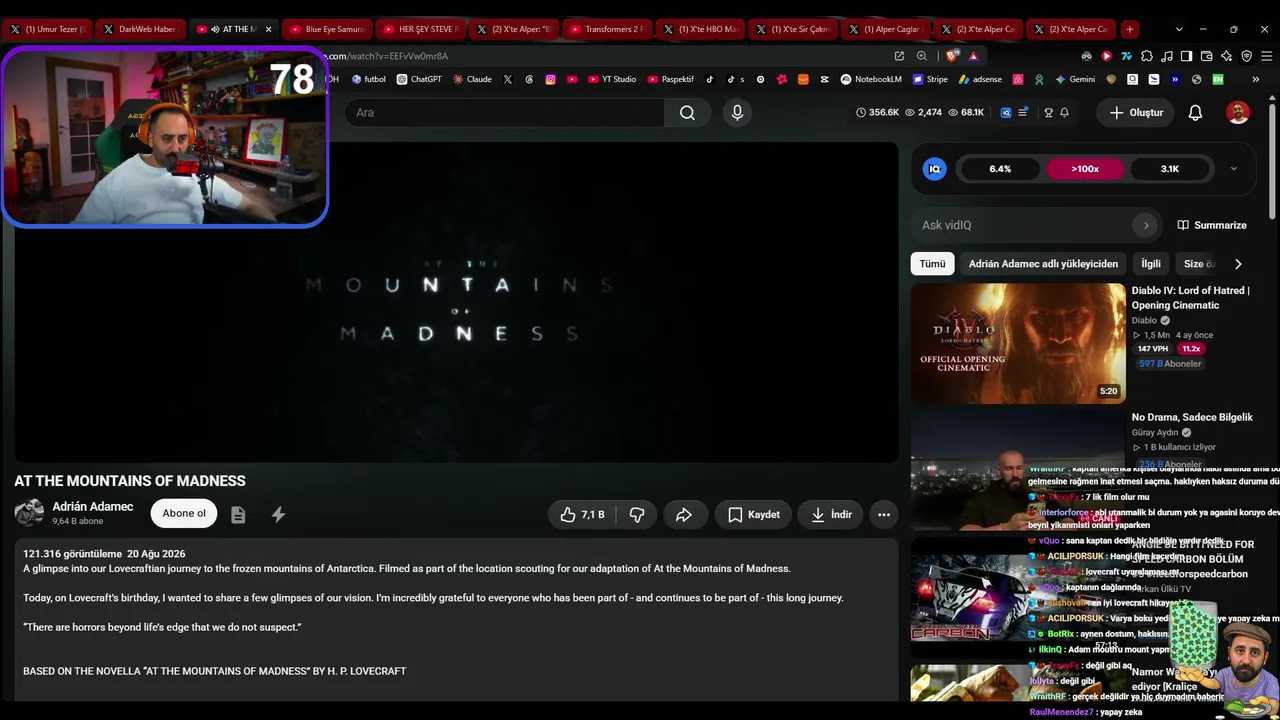Open the ChatGPT bookmark
The width and height of the screenshot is (1280, 720).
419,79
